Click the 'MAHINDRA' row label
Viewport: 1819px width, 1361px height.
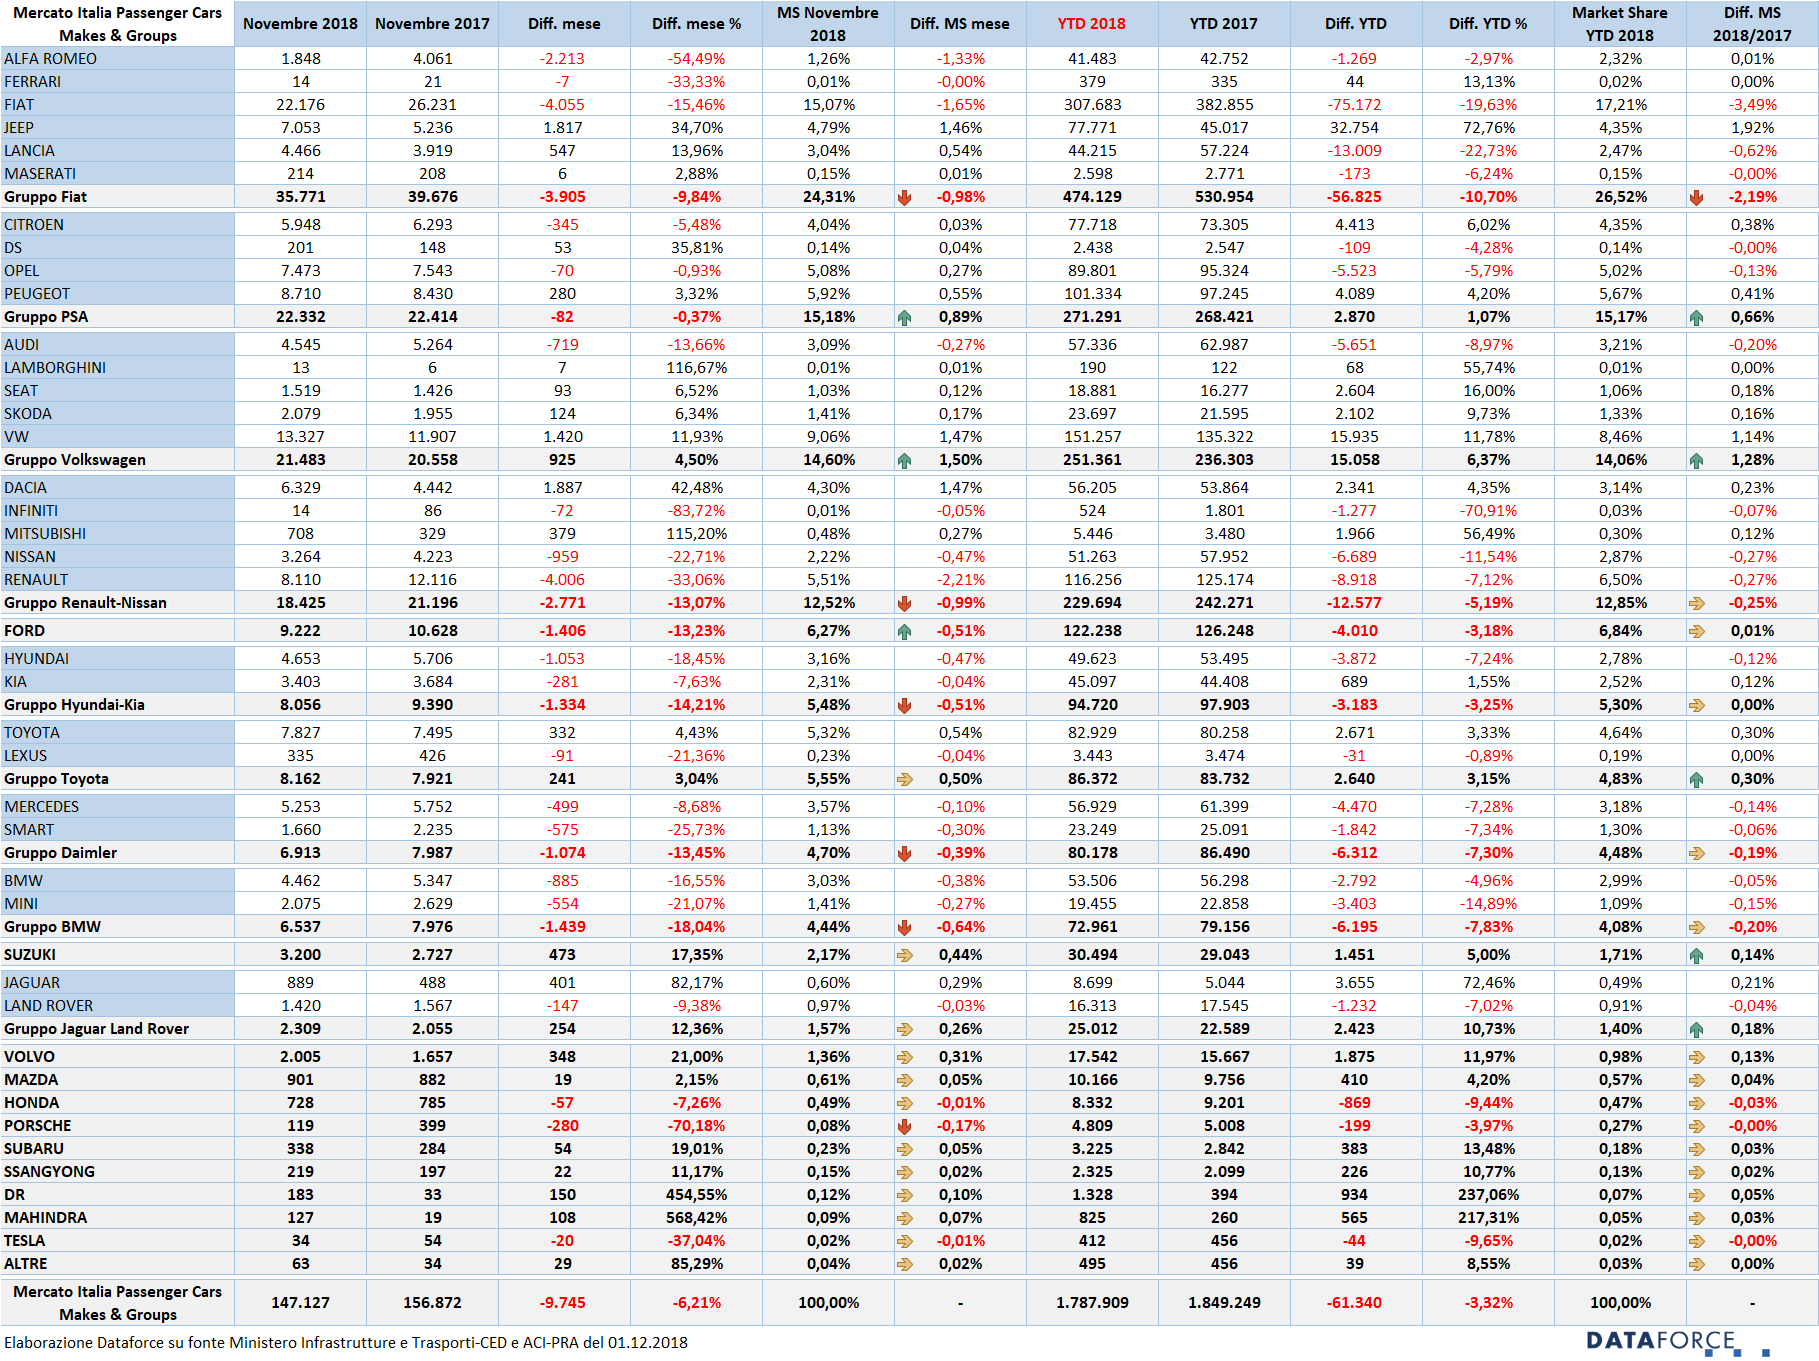45,1218
